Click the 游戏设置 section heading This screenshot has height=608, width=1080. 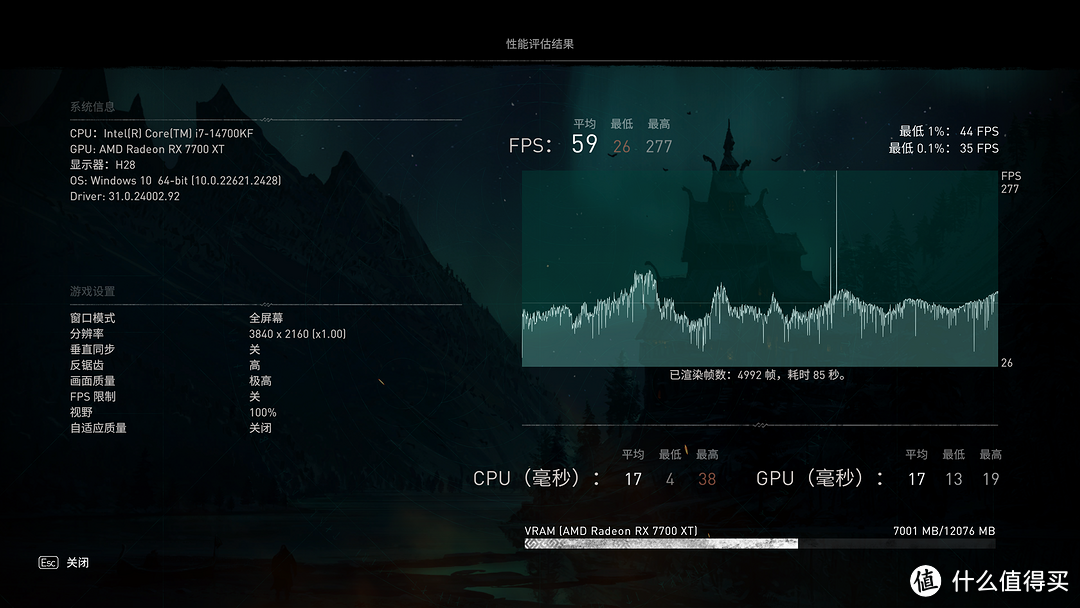pos(92,291)
